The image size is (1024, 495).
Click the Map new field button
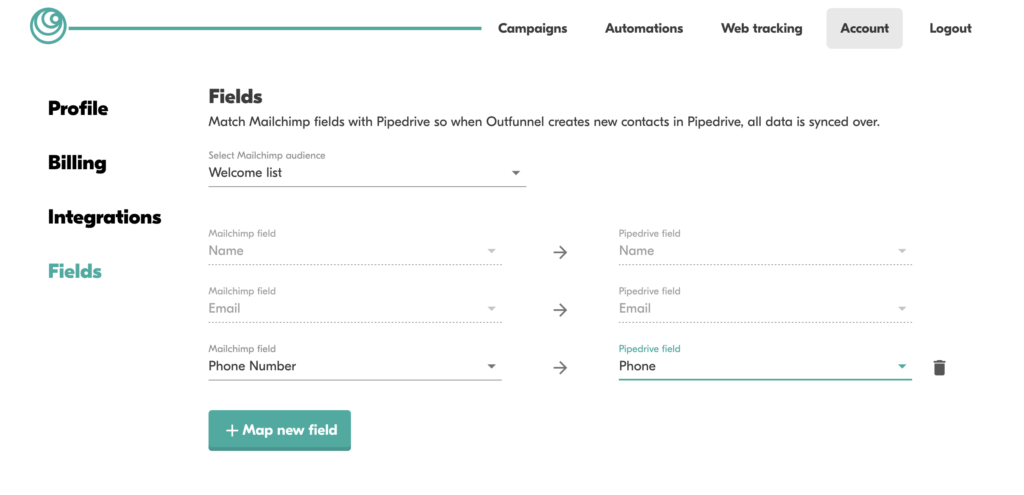[x=280, y=430]
